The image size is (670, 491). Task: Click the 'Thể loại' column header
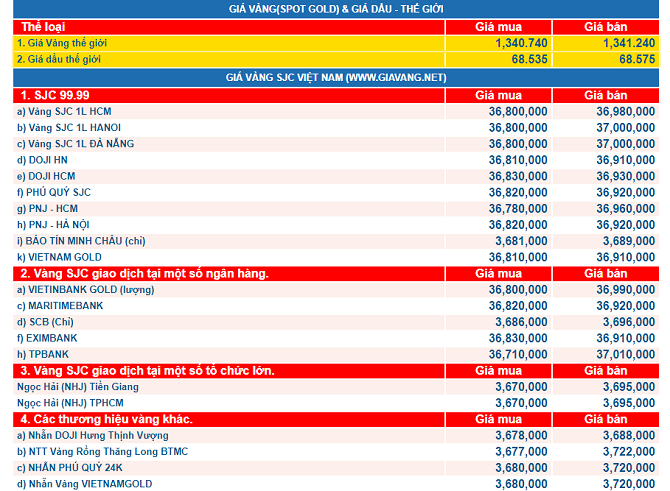click(43, 27)
